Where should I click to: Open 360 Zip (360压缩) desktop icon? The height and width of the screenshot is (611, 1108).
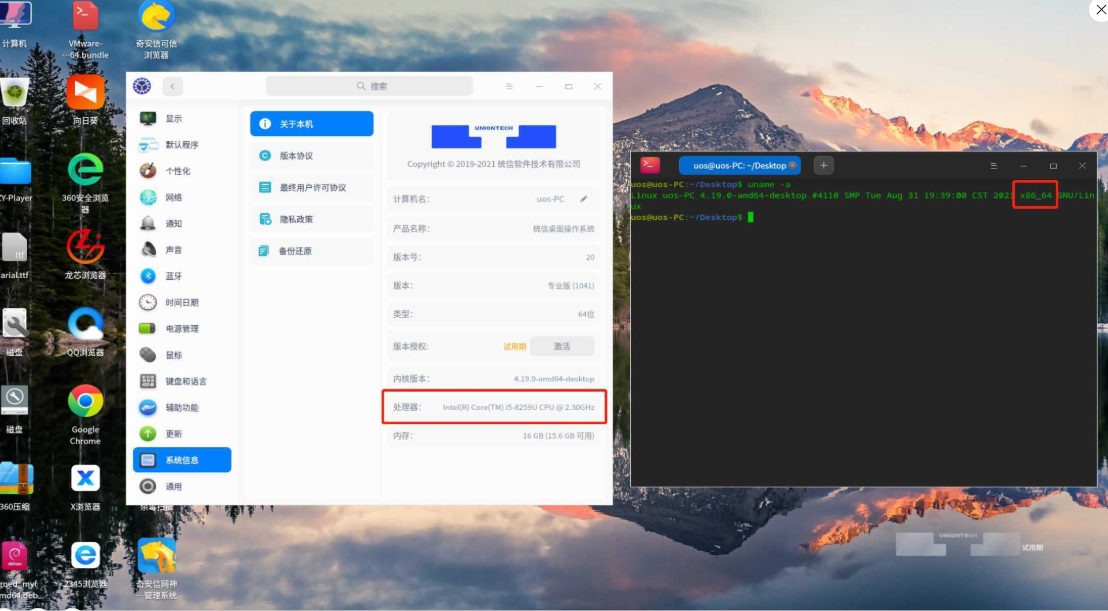click(16, 487)
